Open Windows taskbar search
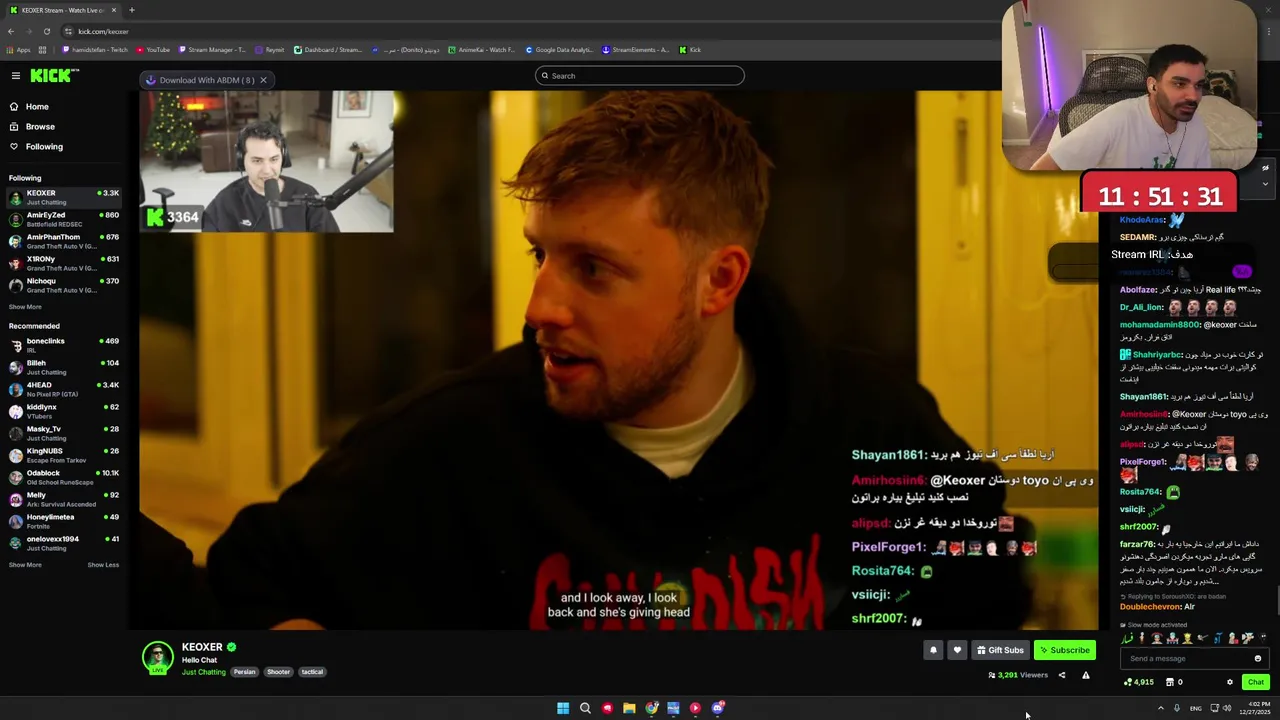 click(585, 708)
